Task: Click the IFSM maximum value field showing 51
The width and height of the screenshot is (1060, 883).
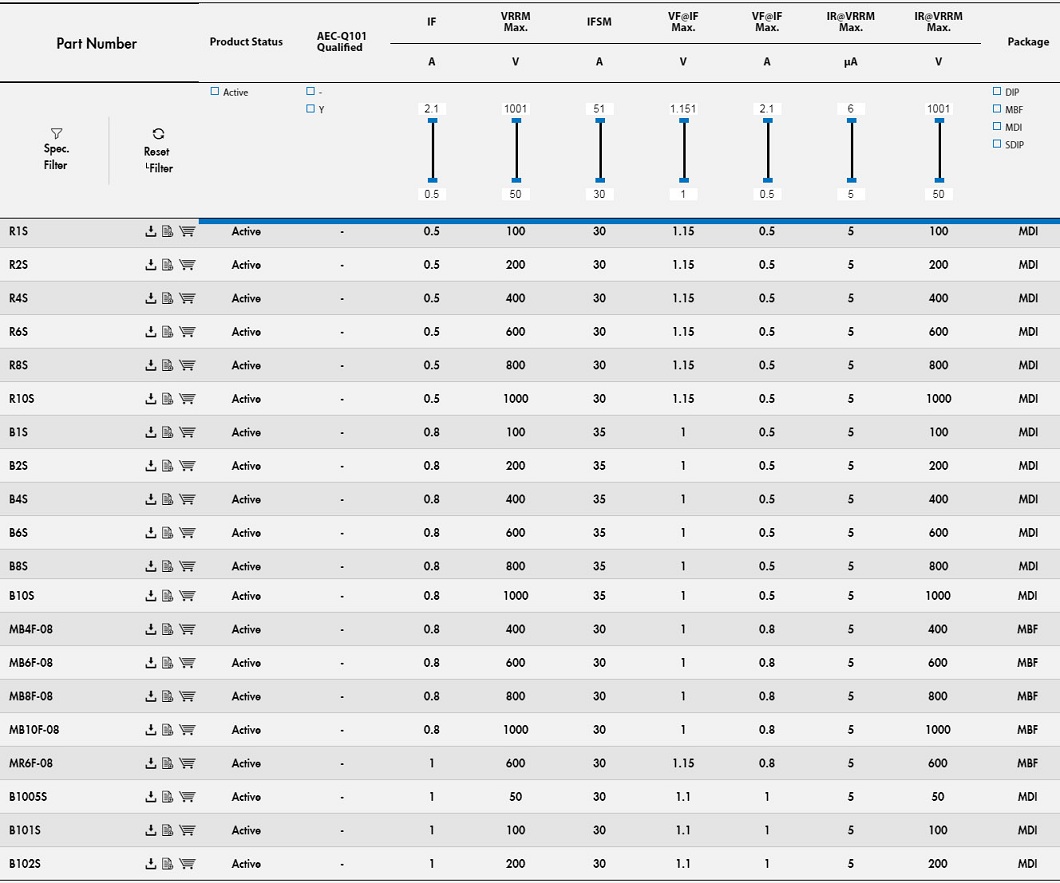Action: tap(599, 108)
